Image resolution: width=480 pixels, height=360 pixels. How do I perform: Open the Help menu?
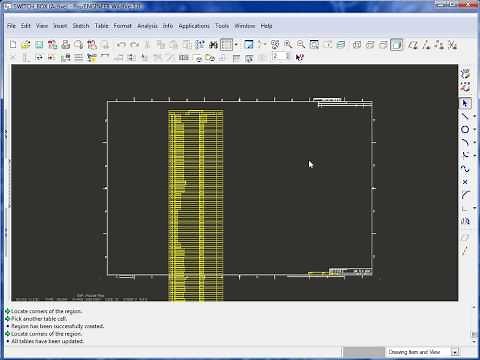tap(266, 26)
